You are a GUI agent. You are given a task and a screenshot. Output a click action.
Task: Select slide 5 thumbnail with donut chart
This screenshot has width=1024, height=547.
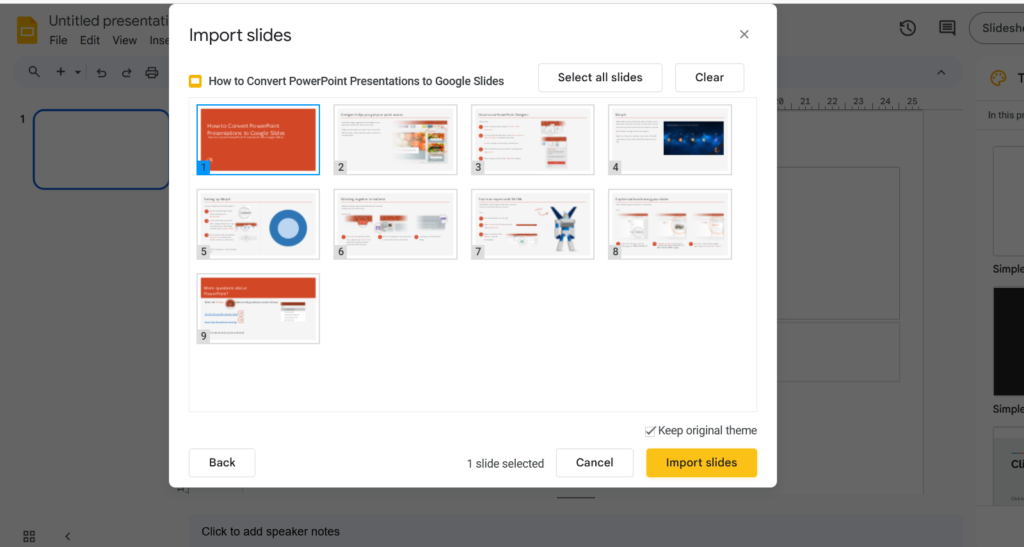point(258,224)
